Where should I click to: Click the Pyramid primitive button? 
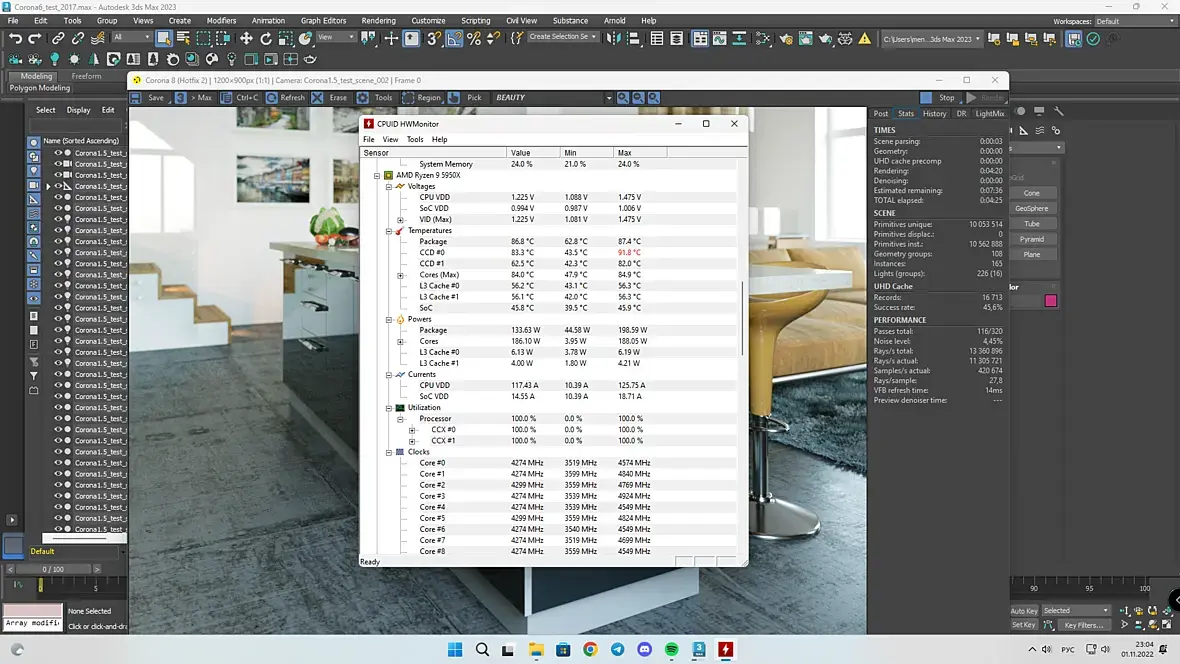pyautogui.click(x=1032, y=239)
